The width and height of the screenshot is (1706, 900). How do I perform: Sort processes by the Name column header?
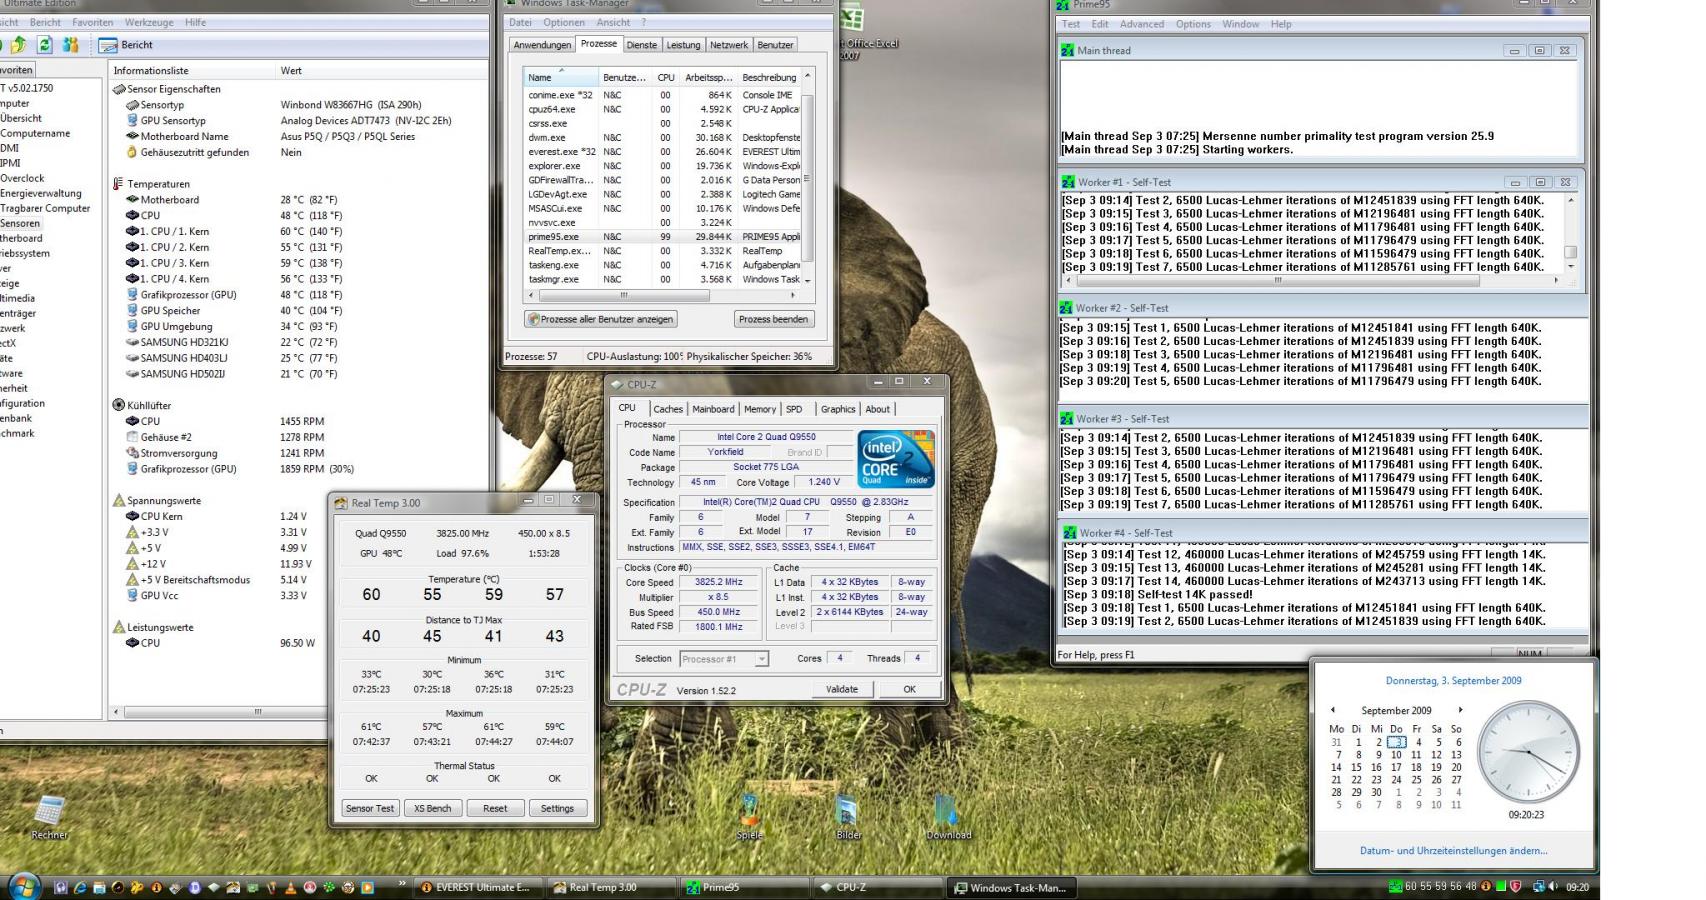click(560, 77)
